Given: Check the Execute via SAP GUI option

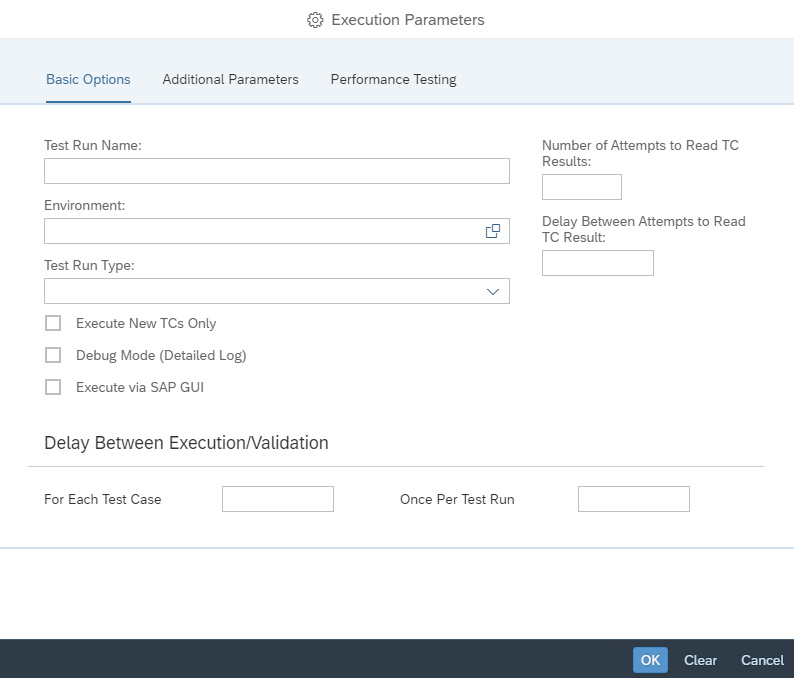Looking at the screenshot, I should 53,387.
